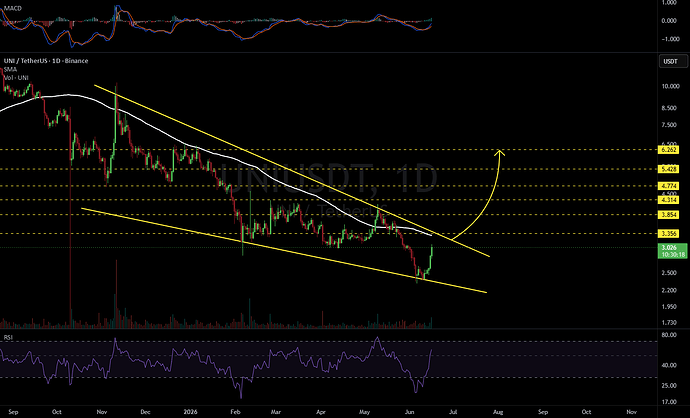Viewport: 690px width, 418px height.
Task: Click the 3.854 price level label
Action: (x=668, y=215)
